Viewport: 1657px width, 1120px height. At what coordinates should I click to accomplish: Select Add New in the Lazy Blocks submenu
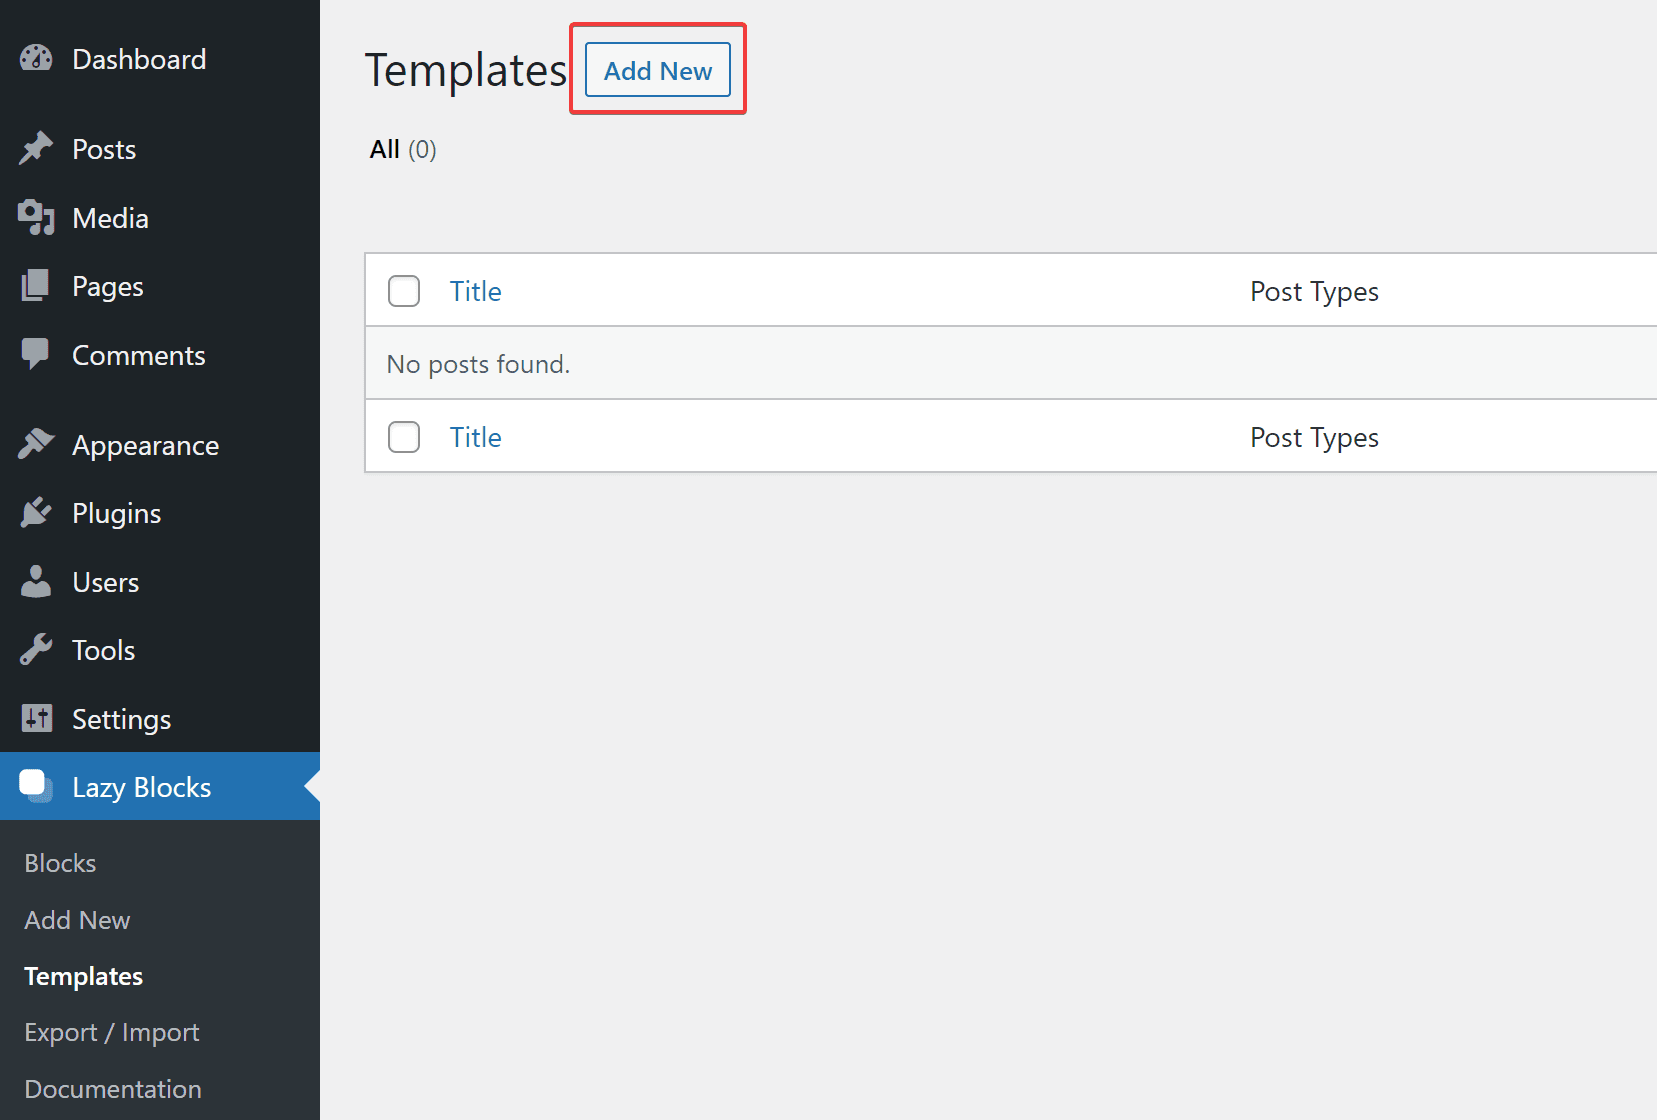76,919
